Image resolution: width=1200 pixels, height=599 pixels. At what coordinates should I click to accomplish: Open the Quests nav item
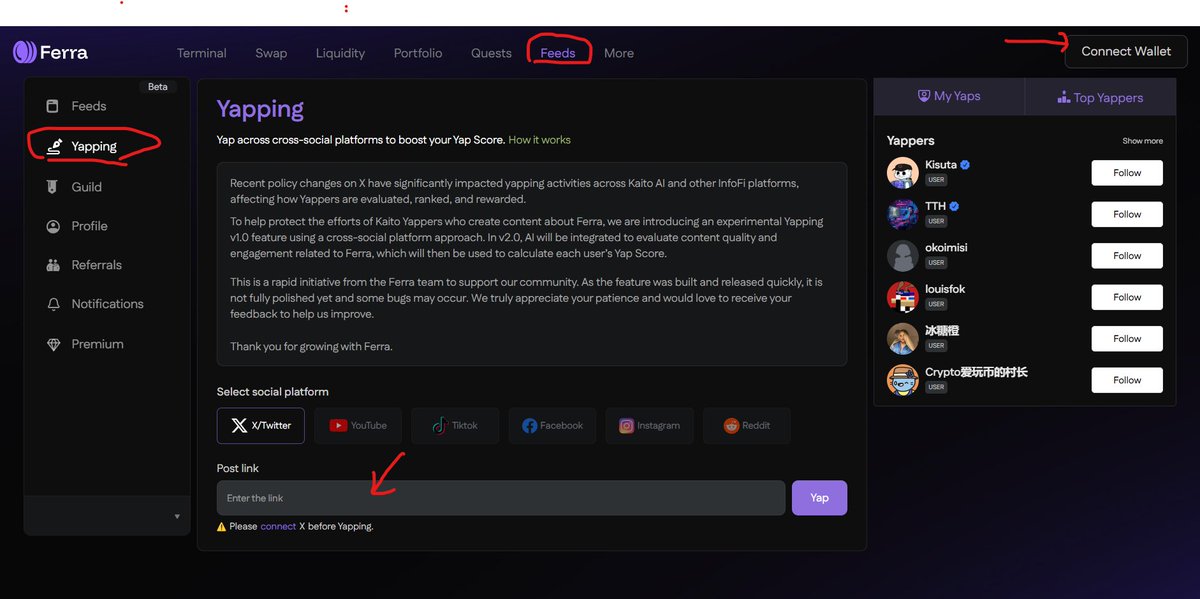491,53
